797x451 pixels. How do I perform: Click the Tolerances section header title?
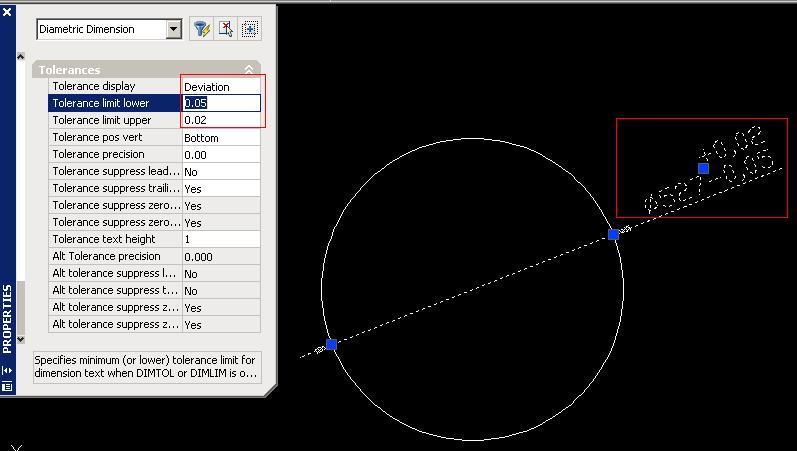(x=70, y=70)
